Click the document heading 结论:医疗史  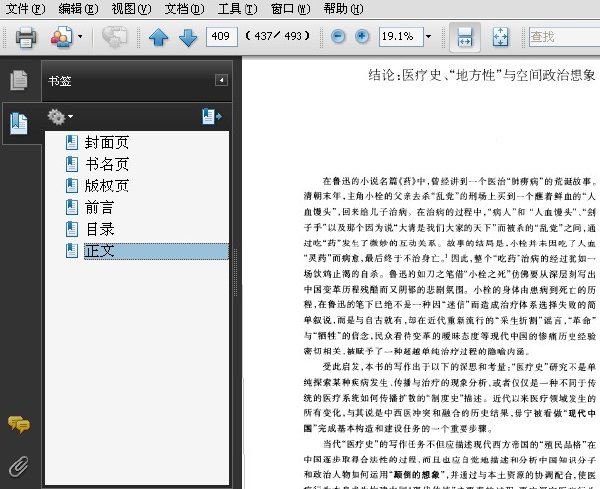point(482,75)
